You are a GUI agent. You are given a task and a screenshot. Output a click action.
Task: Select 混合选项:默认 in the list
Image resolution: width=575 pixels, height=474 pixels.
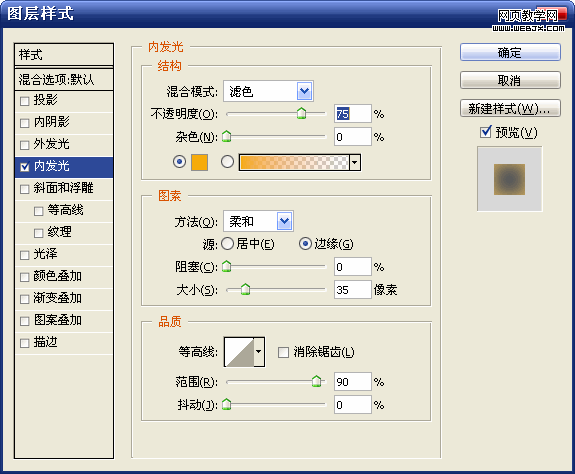pyautogui.click(x=64, y=79)
